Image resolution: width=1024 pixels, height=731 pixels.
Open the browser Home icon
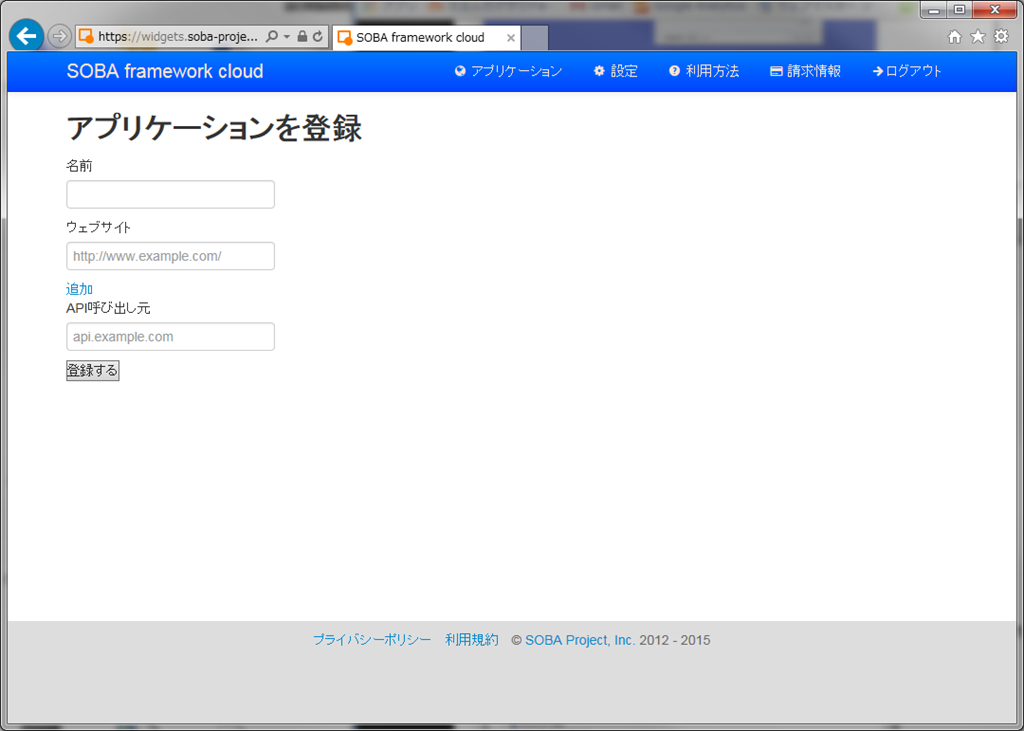coord(955,37)
